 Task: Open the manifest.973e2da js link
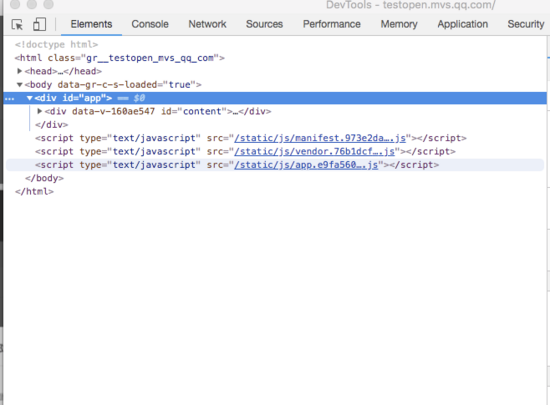[320, 138]
